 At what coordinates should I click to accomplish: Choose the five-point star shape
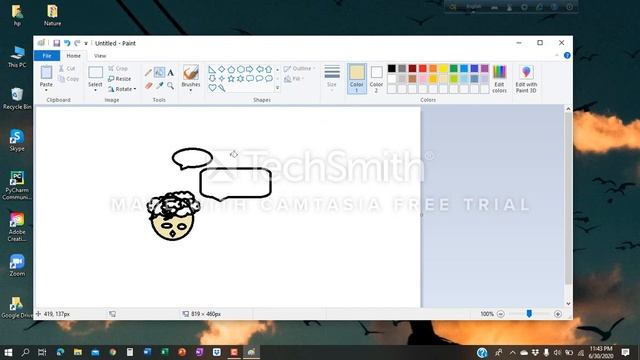231,78
